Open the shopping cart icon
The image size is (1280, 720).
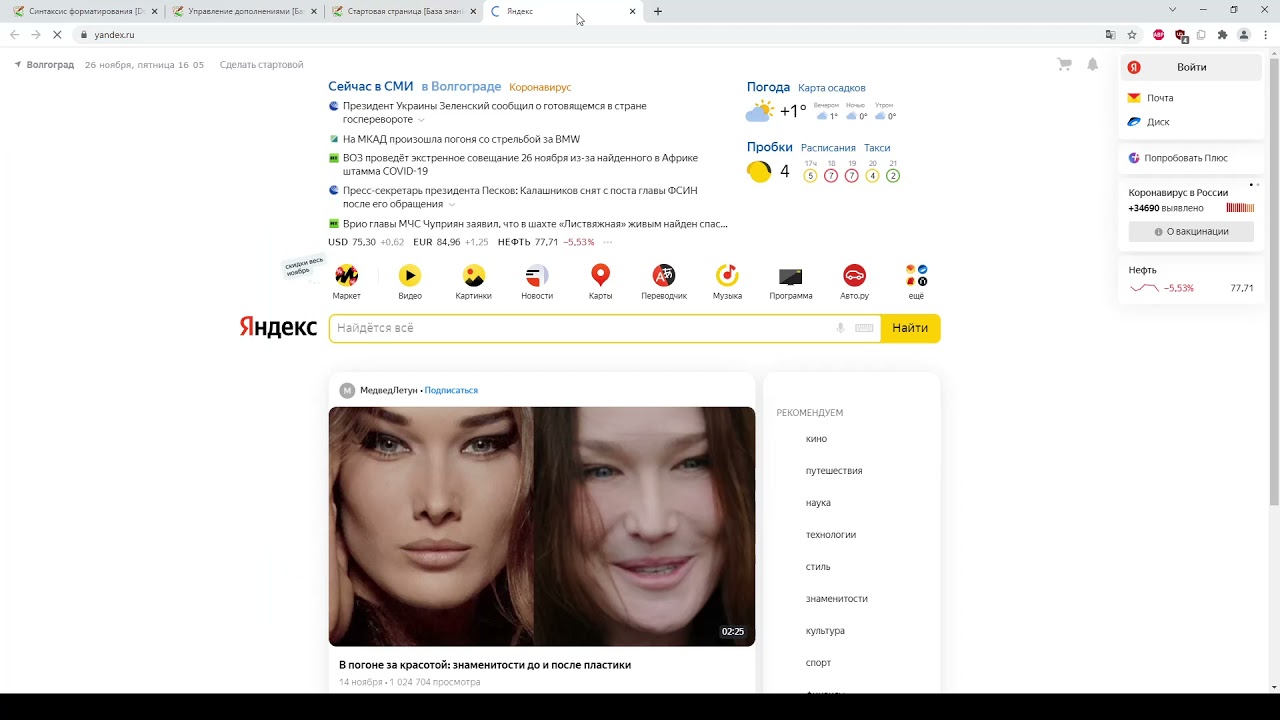(x=1064, y=64)
